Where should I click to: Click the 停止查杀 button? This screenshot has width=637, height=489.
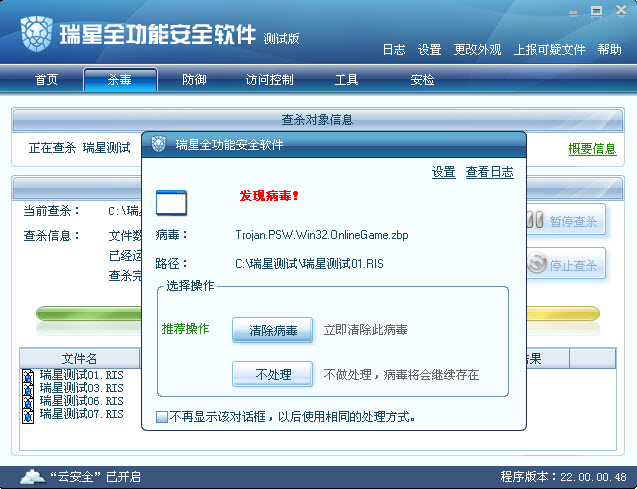[x=566, y=265]
